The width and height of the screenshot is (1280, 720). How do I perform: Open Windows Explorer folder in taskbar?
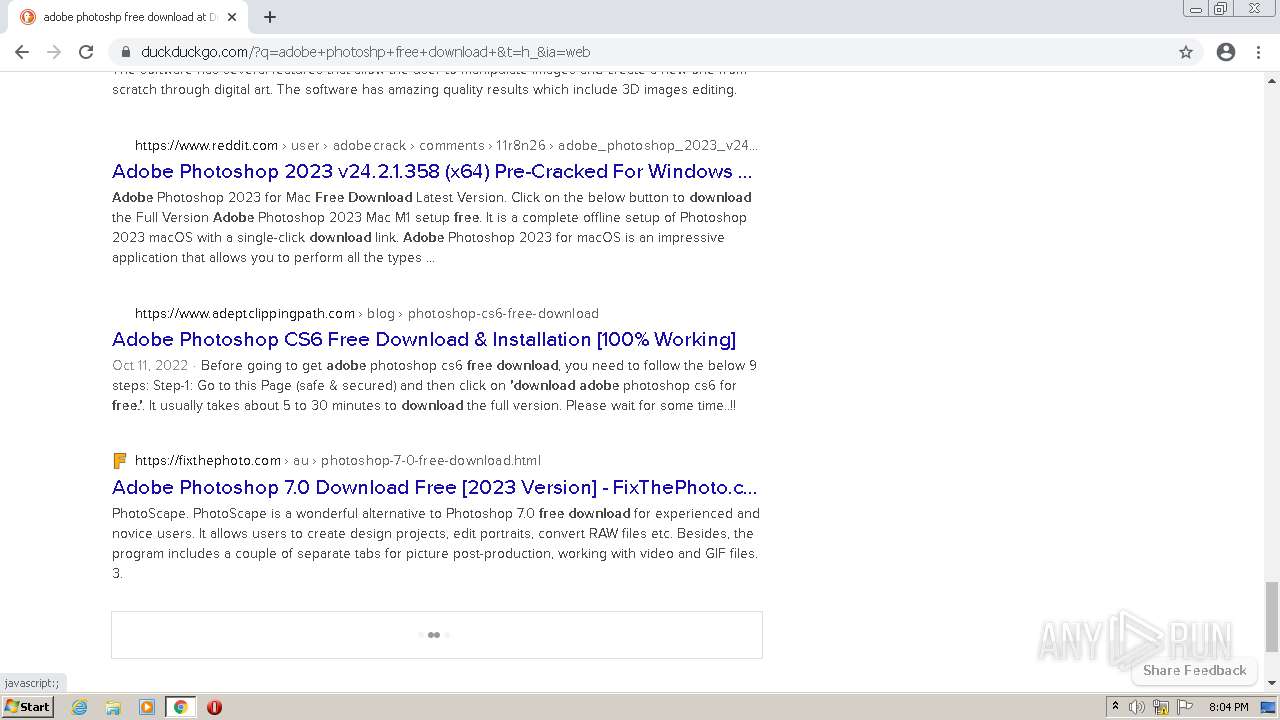[113, 707]
